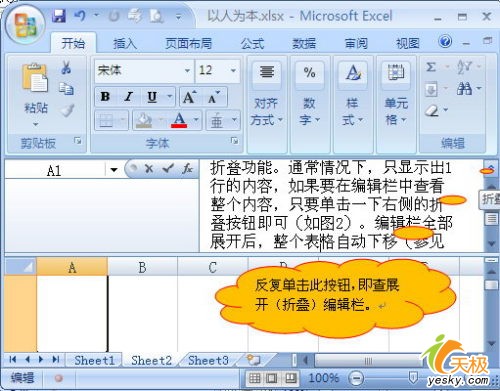Click the Paste clipboard icon
The height and width of the screenshot is (391, 500).
point(34,77)
